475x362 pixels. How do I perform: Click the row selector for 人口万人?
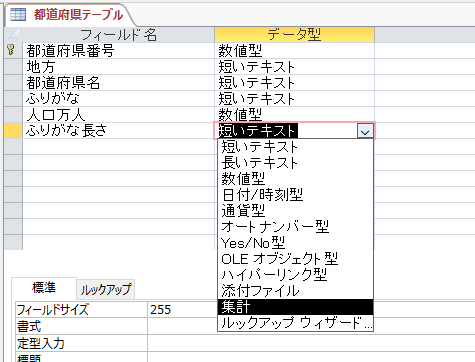[13, 114]
